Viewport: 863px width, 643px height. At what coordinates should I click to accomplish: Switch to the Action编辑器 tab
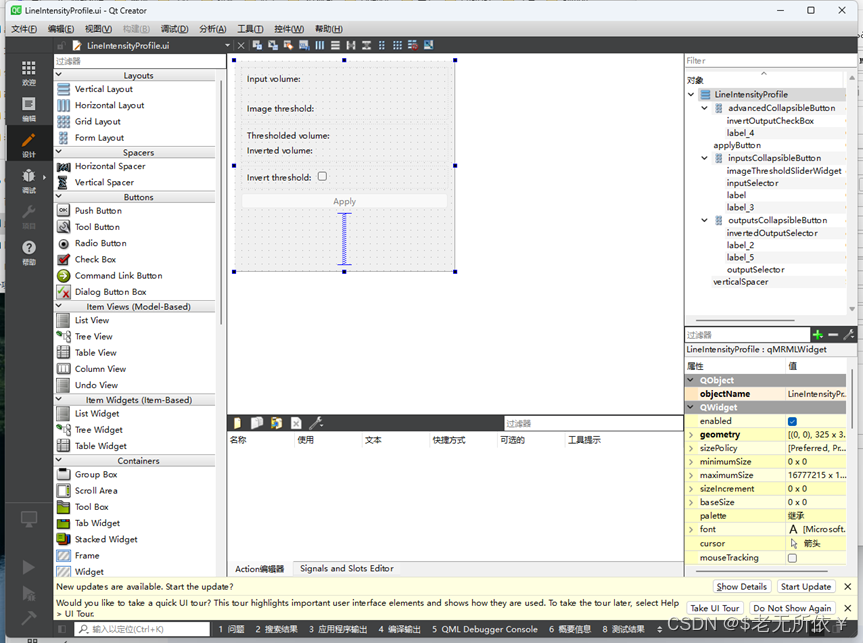pos(260,569)
